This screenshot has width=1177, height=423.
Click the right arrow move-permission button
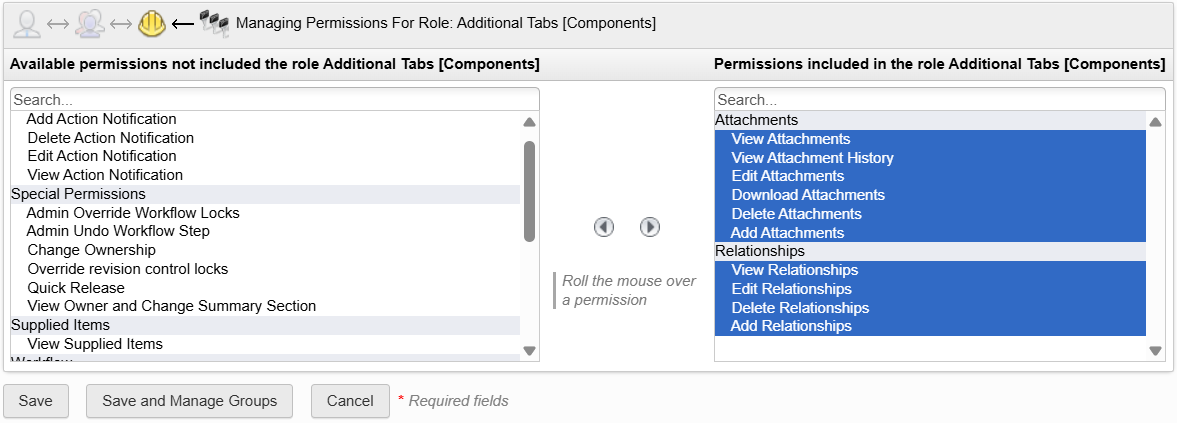(650, 227)
